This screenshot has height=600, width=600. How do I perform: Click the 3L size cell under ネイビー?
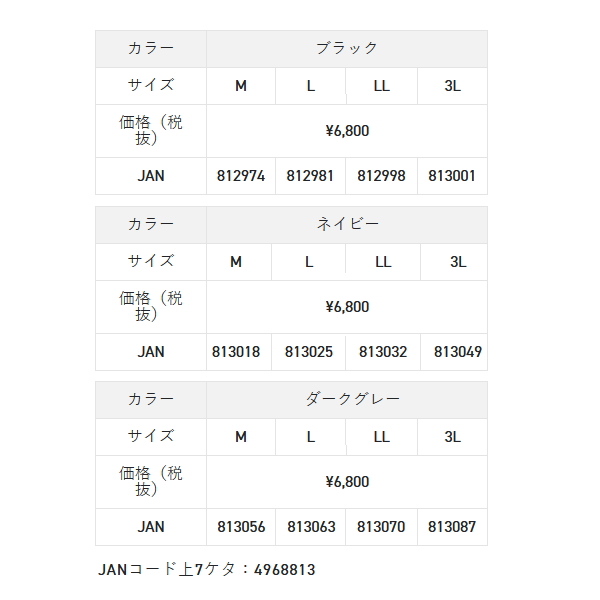point(458,262)
